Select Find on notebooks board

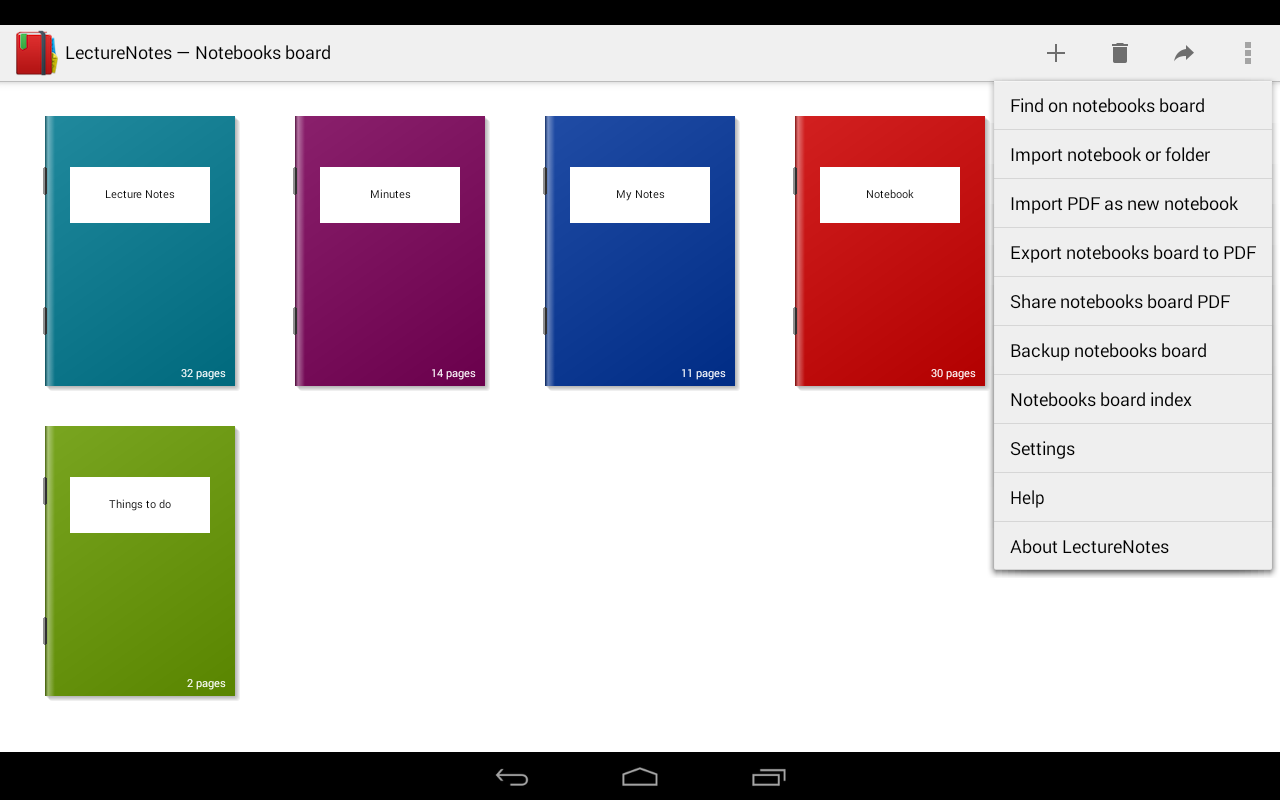[1106, 105]
